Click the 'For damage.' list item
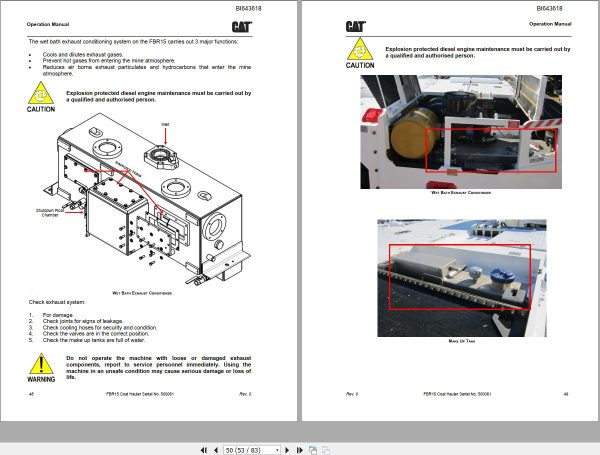This screenshot has height=455, width=600. 58,315
